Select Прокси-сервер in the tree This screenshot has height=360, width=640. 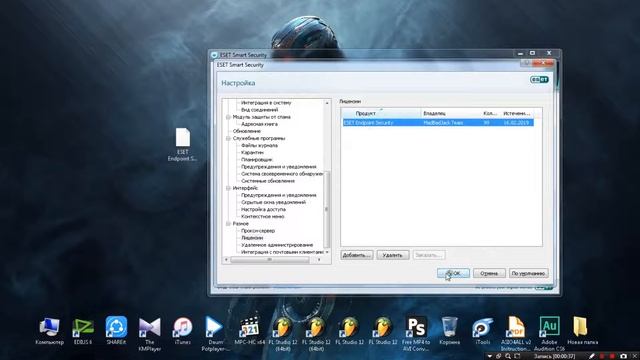[258, 231]
